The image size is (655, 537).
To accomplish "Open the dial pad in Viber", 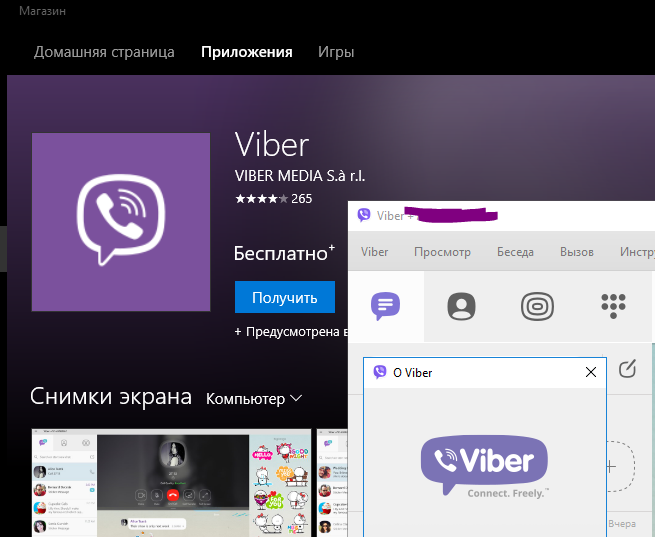I will pos(613,306).
